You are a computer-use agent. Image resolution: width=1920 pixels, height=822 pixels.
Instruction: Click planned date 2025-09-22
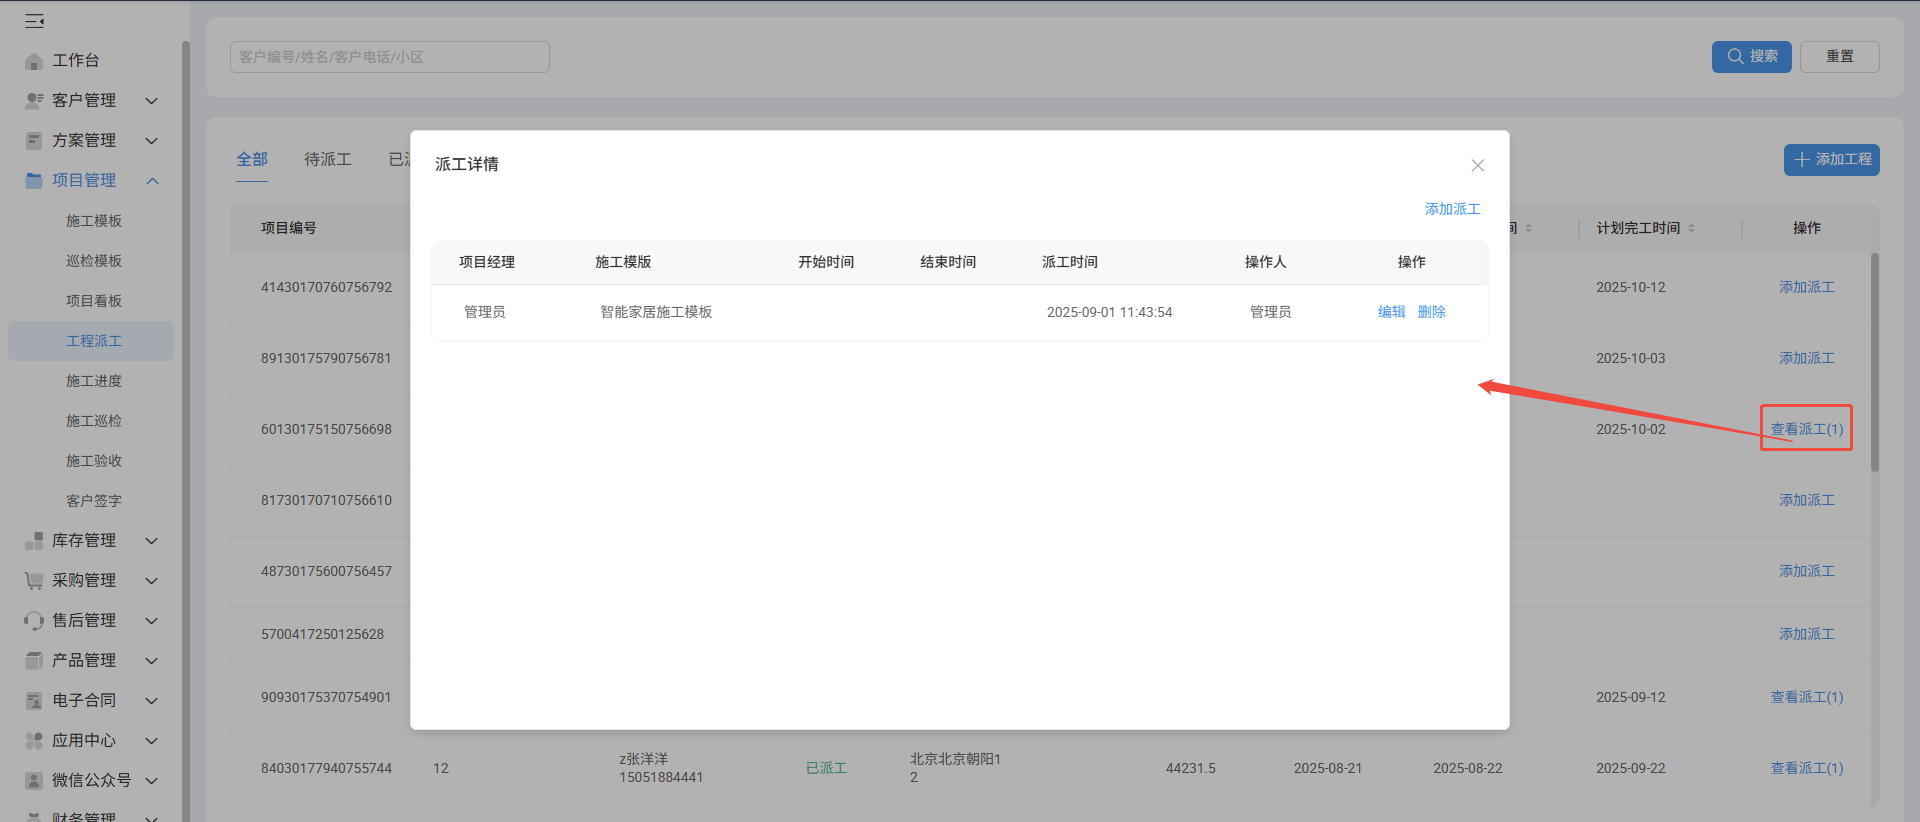[x=1631, y=768]
